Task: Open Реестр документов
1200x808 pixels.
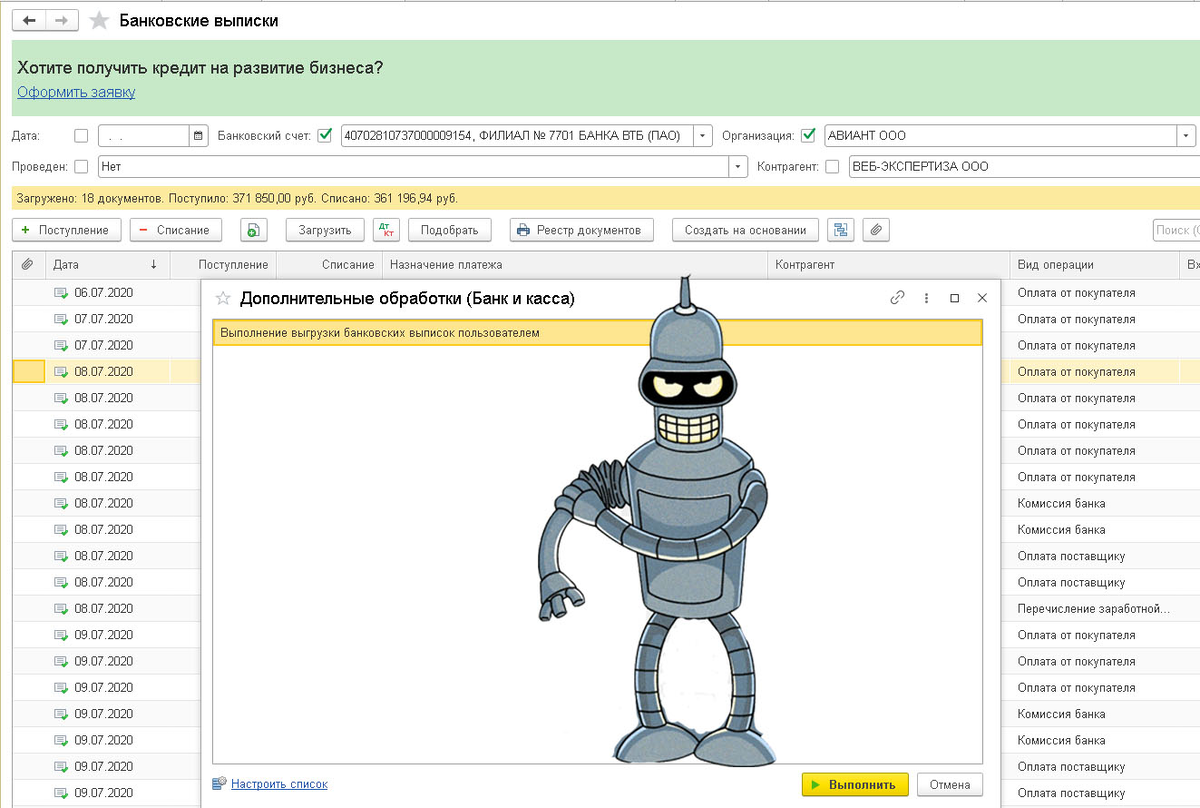Action: [582, 230]
